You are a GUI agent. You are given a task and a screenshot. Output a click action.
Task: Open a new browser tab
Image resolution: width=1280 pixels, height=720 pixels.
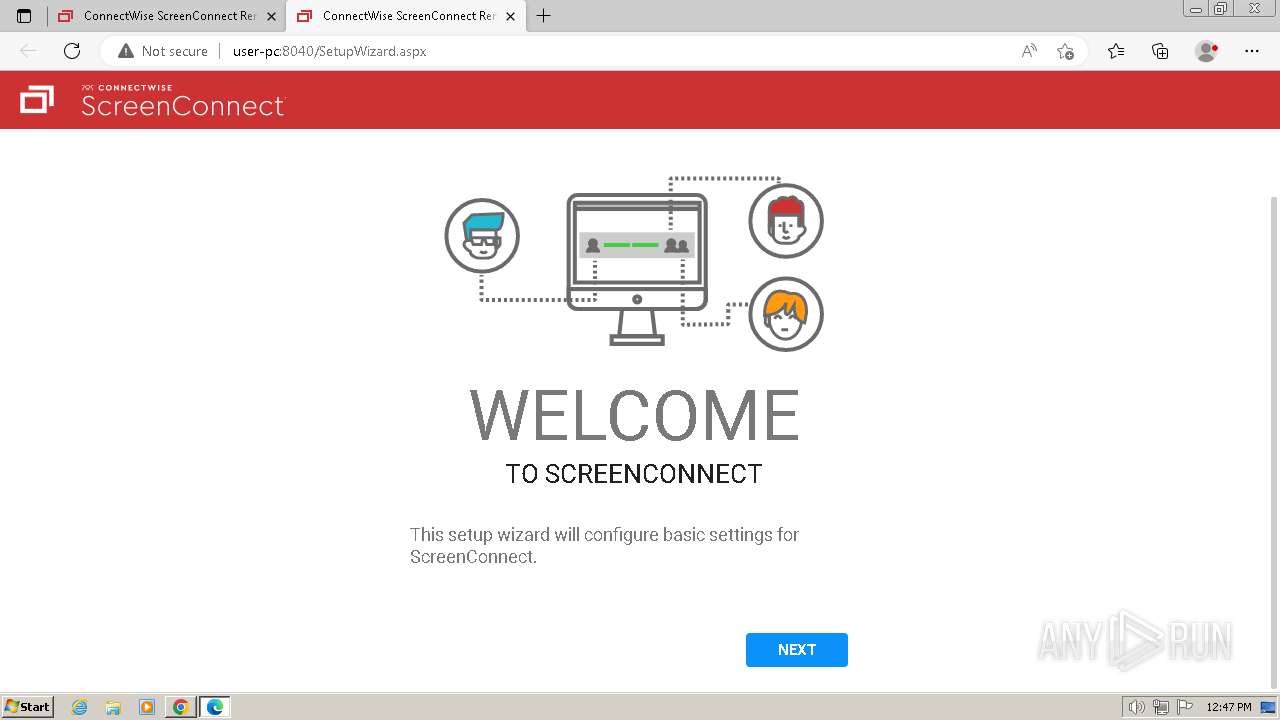(x=543, y=16)
